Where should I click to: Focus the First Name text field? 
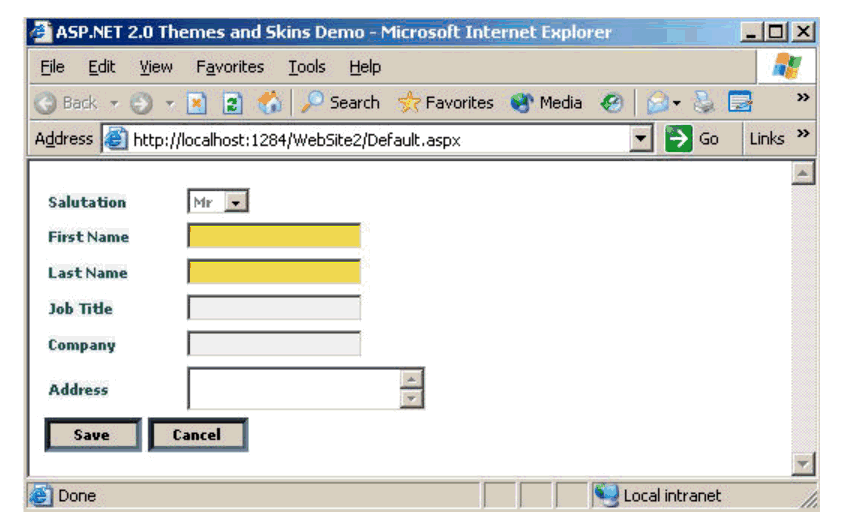(x=273, y=237)
